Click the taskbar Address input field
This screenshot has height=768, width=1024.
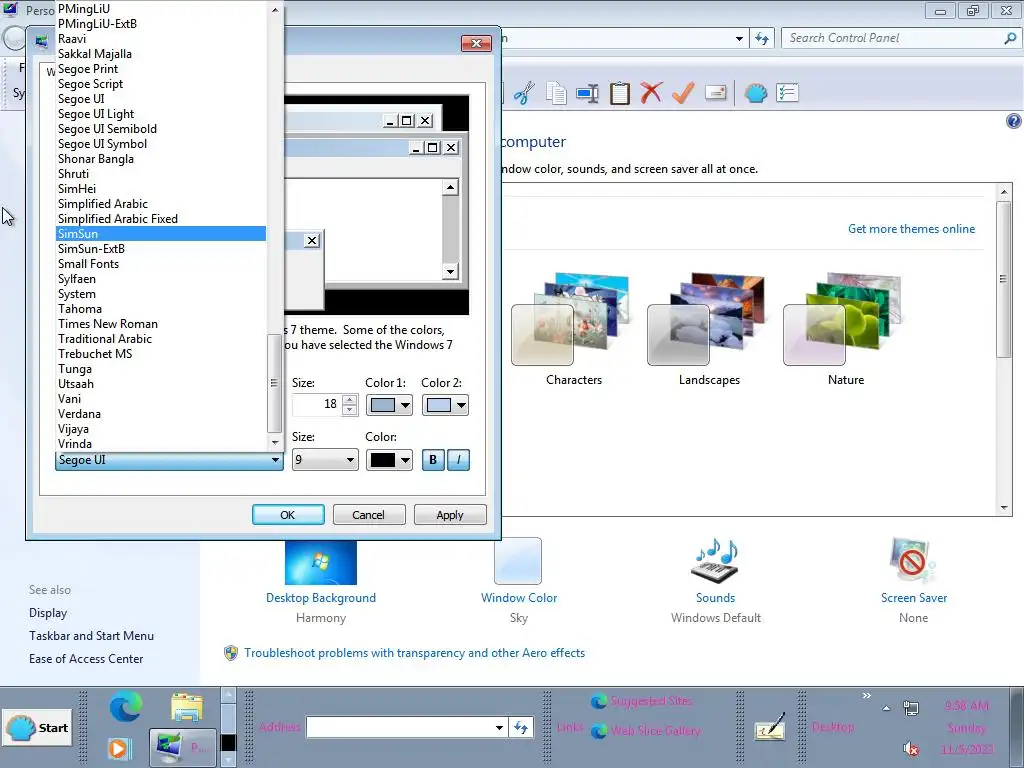click(x=399, y=727)
